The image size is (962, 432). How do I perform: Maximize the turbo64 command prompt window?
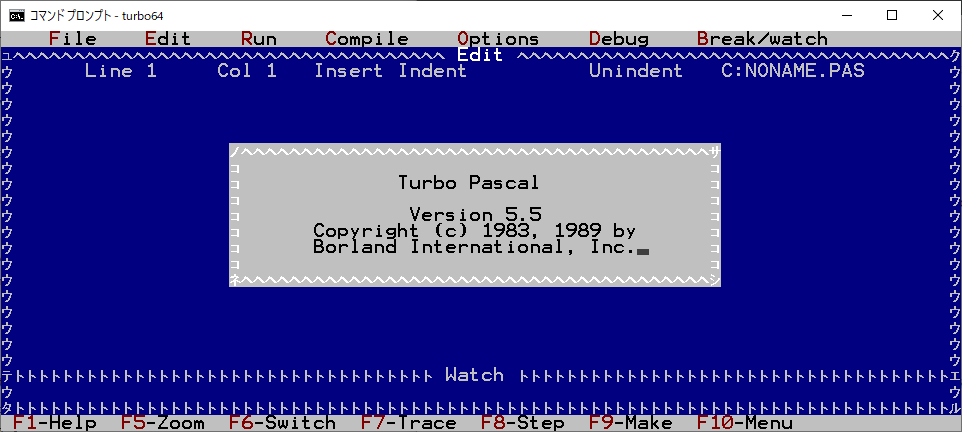[x=893, y=15]
